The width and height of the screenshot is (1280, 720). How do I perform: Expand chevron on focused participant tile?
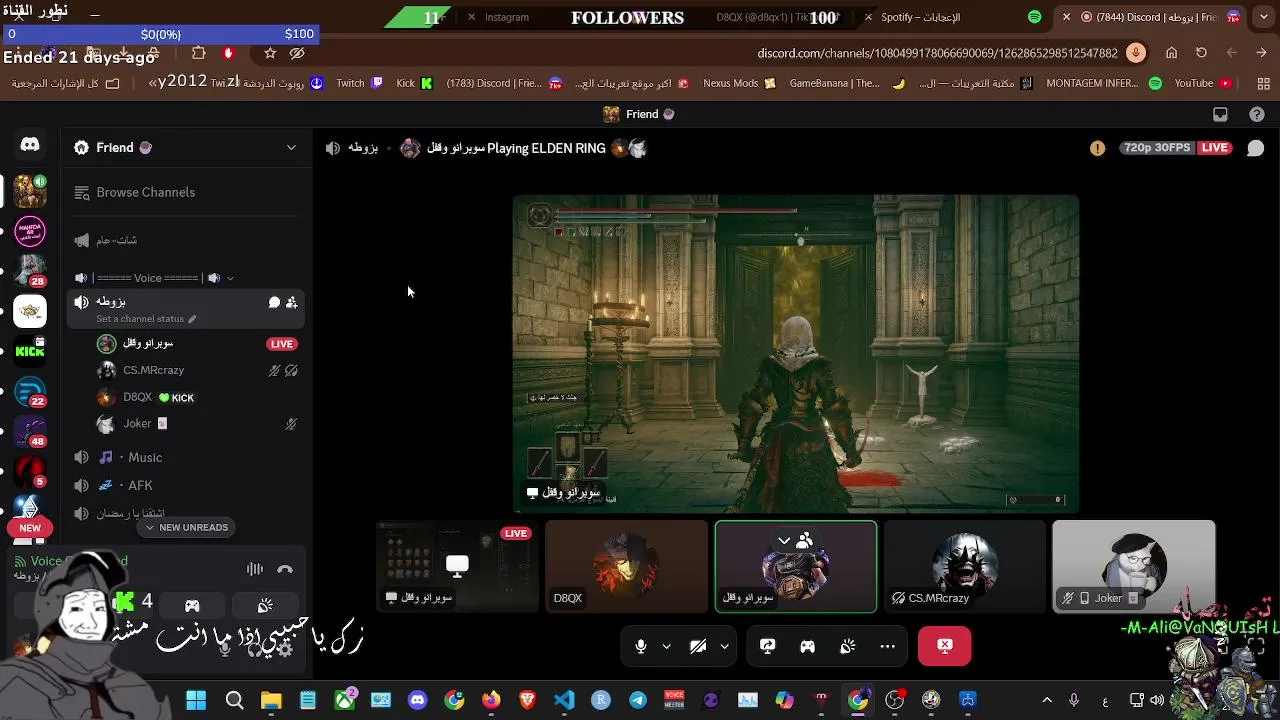(x=784, y=541)
